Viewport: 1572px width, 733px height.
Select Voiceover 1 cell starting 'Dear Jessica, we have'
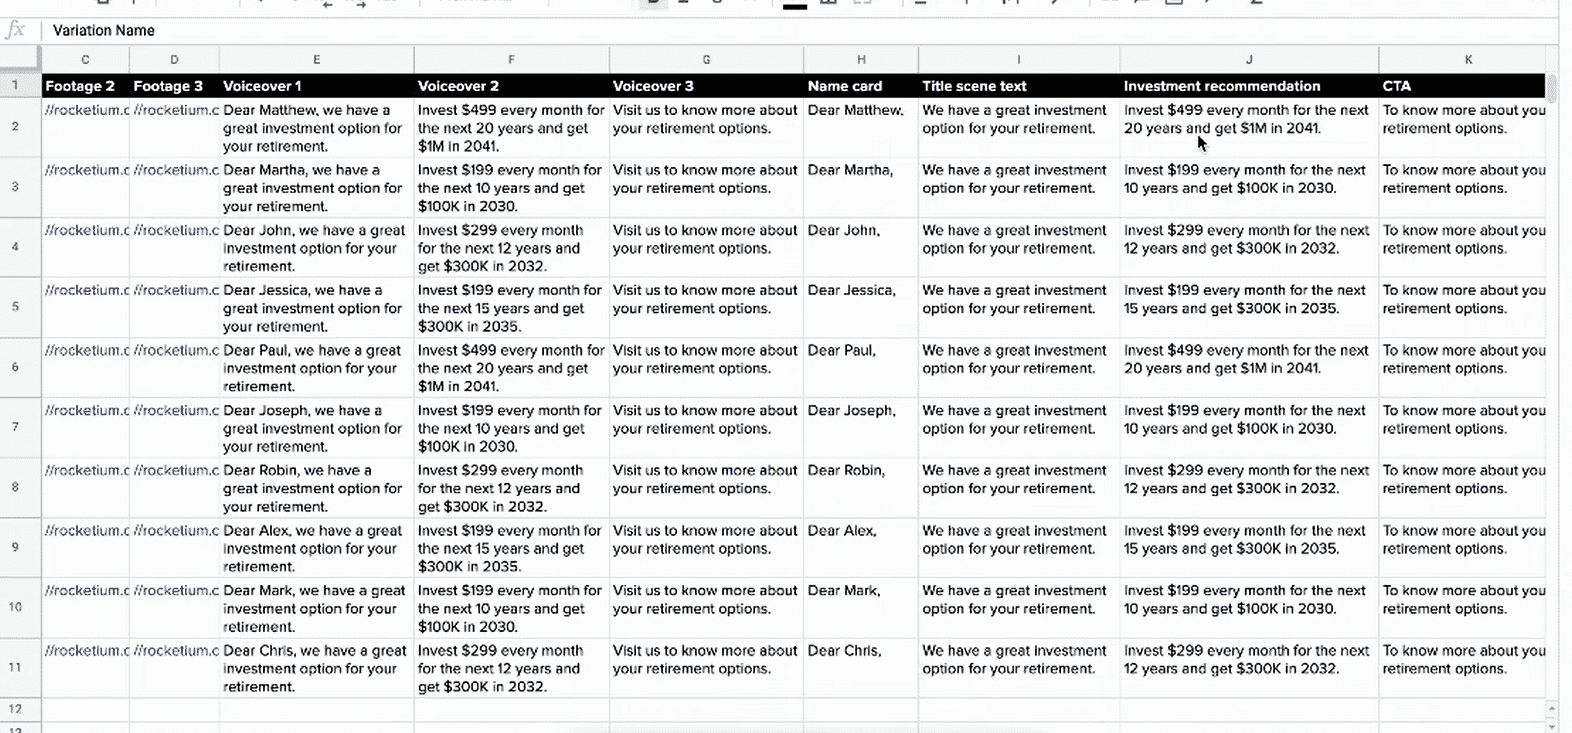(x=316, y=307)
